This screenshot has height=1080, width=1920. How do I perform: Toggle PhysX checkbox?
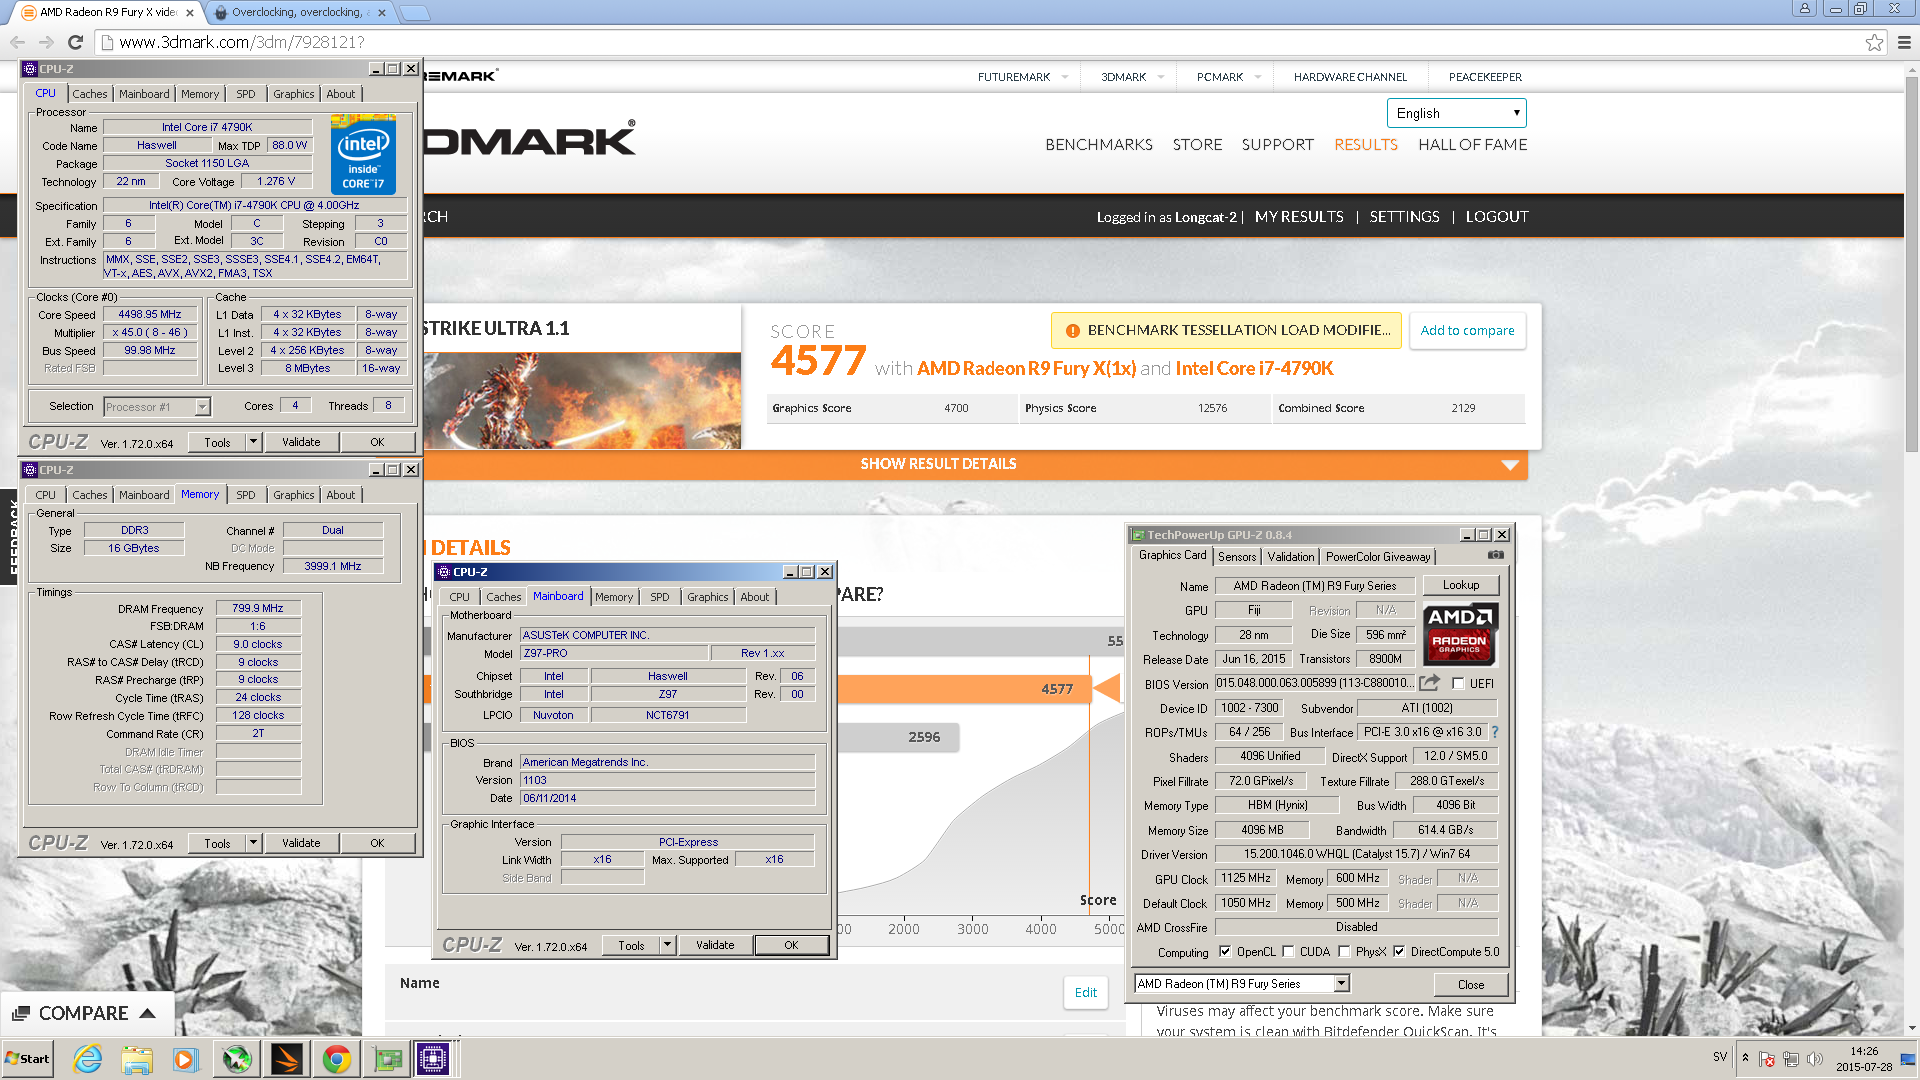pos(1344,952)
